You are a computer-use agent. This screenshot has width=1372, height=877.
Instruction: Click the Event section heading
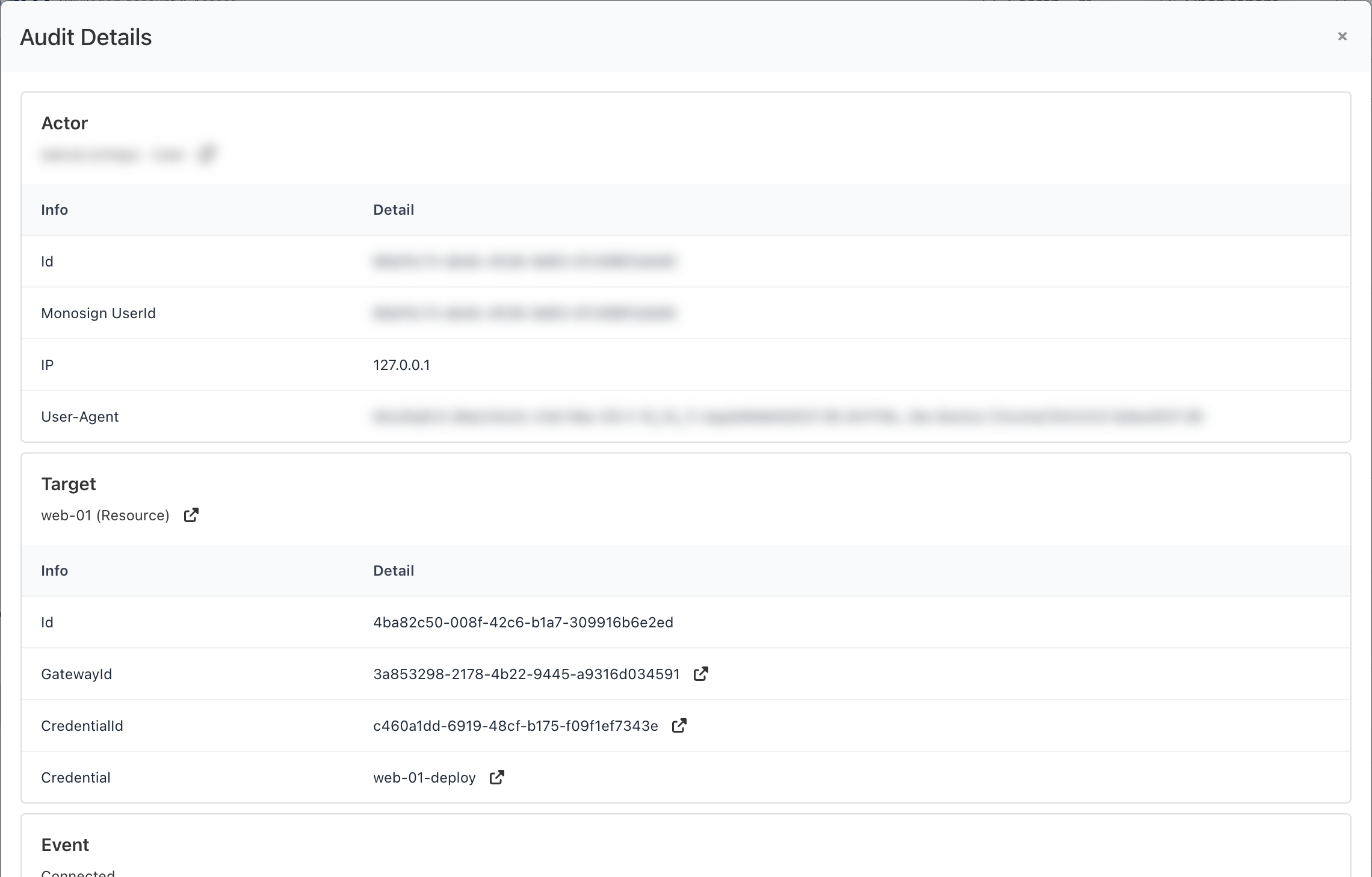point(65,845)
